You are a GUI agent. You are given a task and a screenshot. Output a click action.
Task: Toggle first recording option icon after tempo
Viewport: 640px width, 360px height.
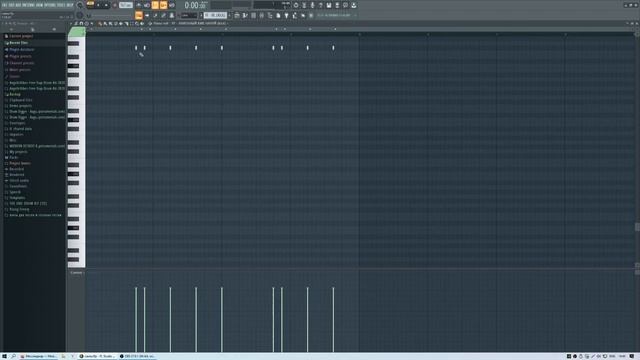point(139,5)
